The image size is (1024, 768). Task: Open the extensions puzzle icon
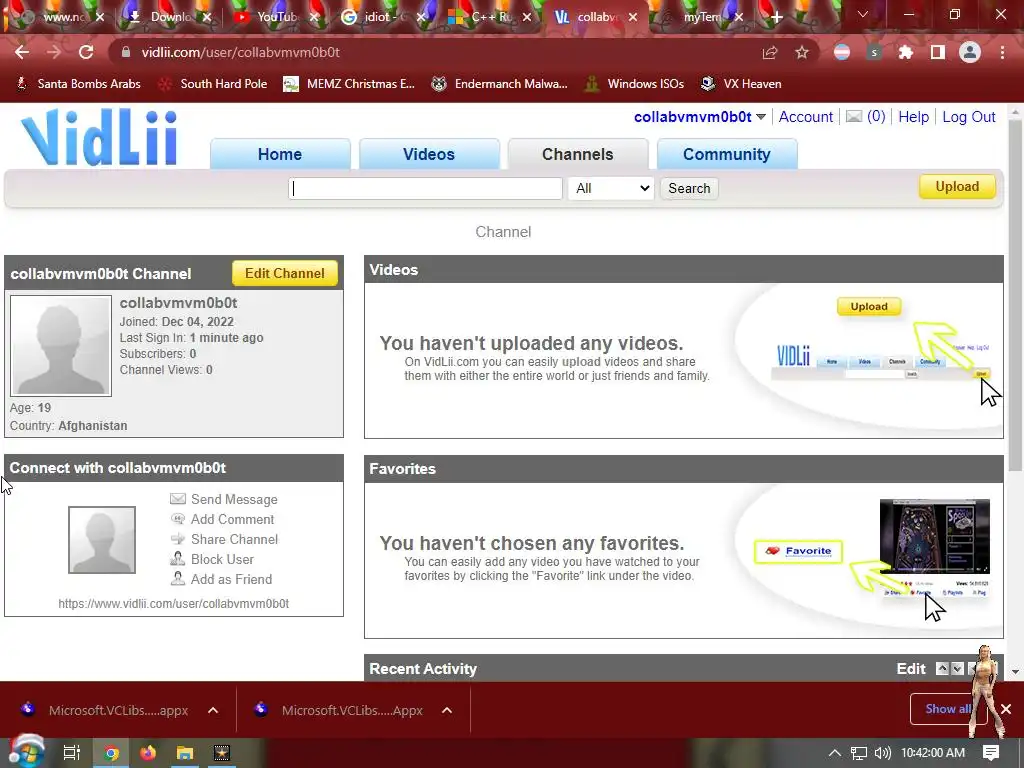(906, 53)
